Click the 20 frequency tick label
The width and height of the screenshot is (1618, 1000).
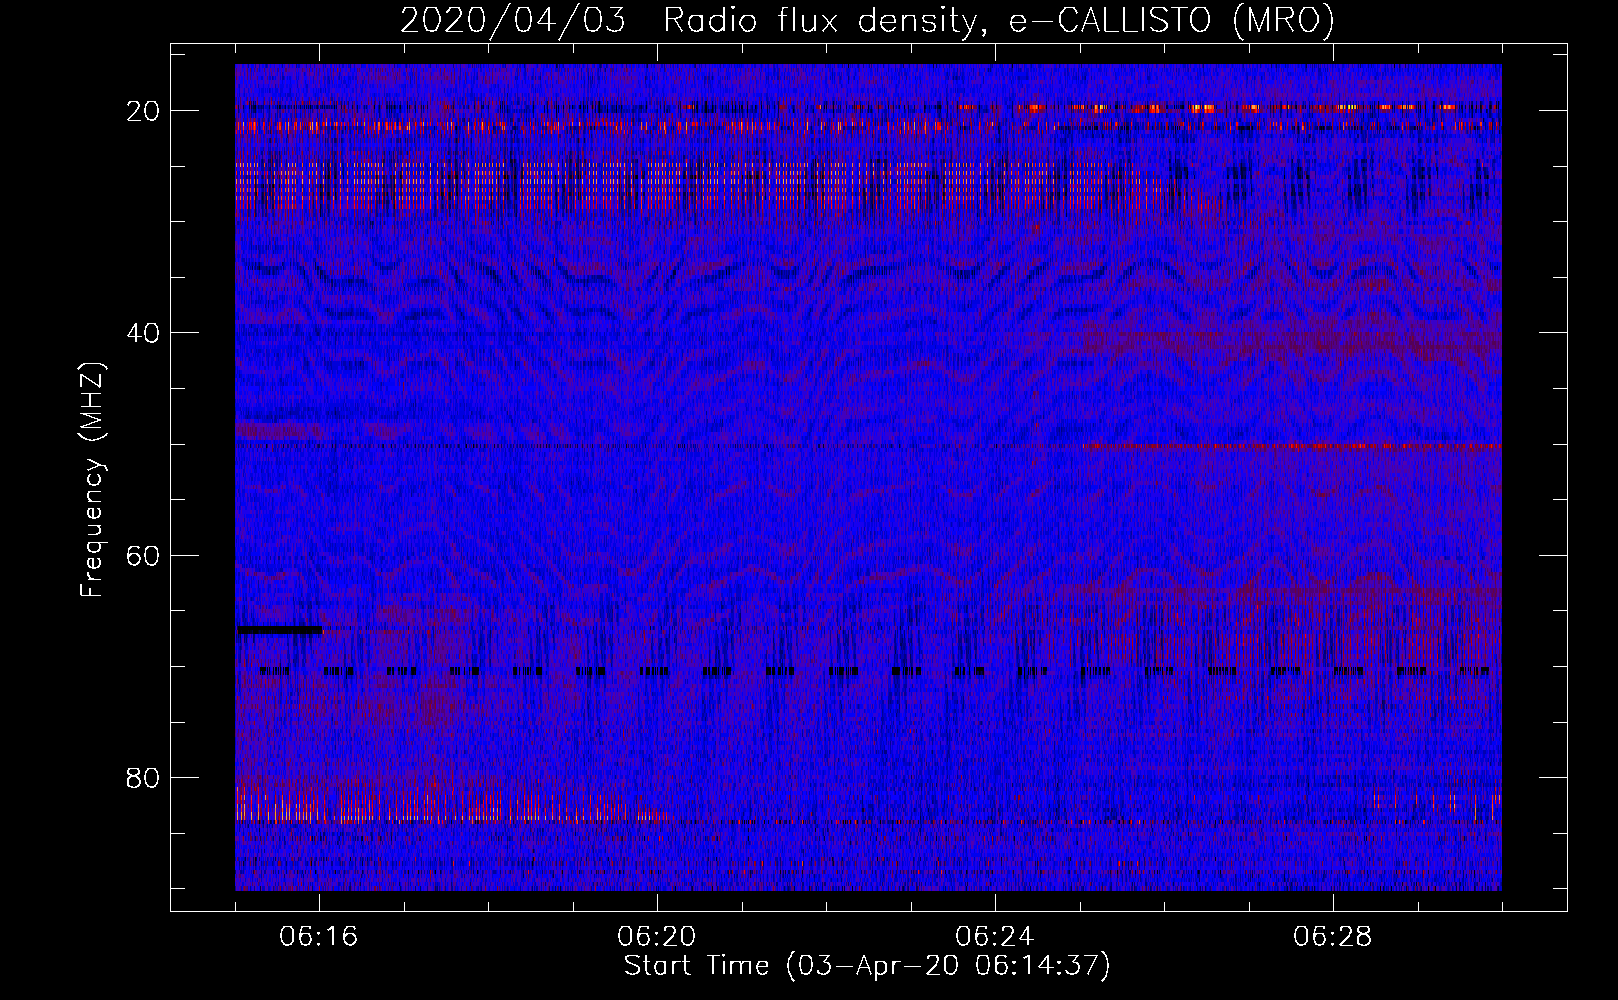tap(143, 111)
